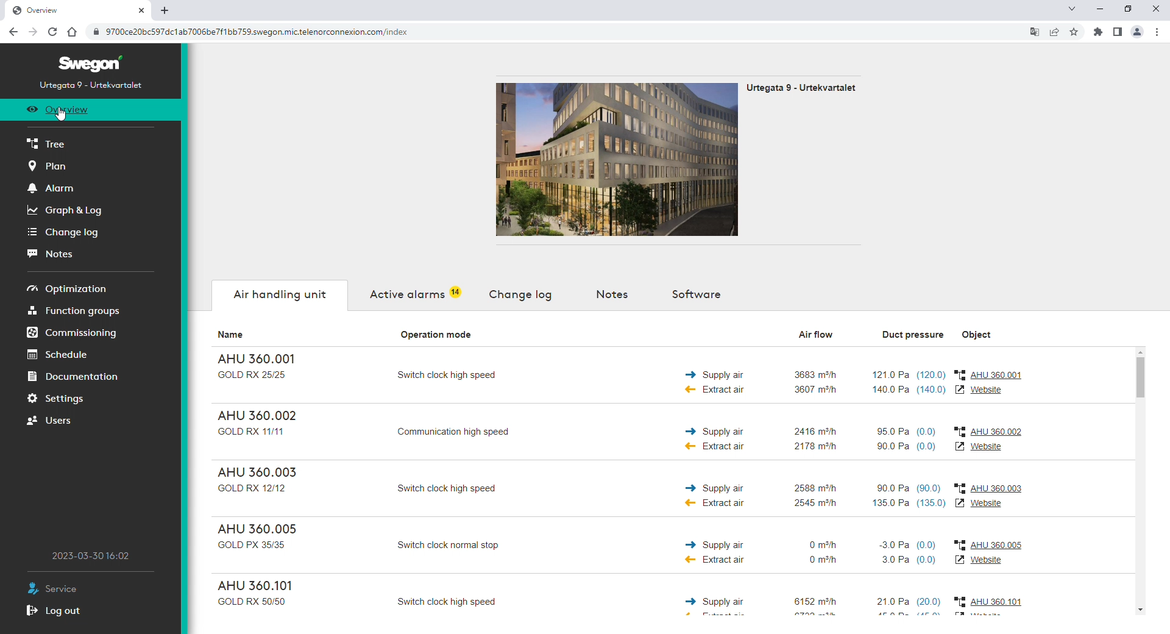Click the Log out door icon
Screen dimensions: 1170x634
[x=32, y=610]
